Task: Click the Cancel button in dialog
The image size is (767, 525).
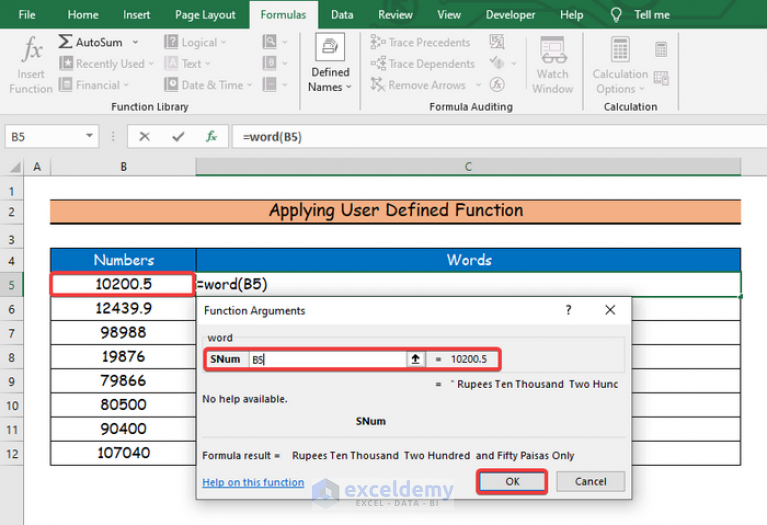Action: (590, 482)
